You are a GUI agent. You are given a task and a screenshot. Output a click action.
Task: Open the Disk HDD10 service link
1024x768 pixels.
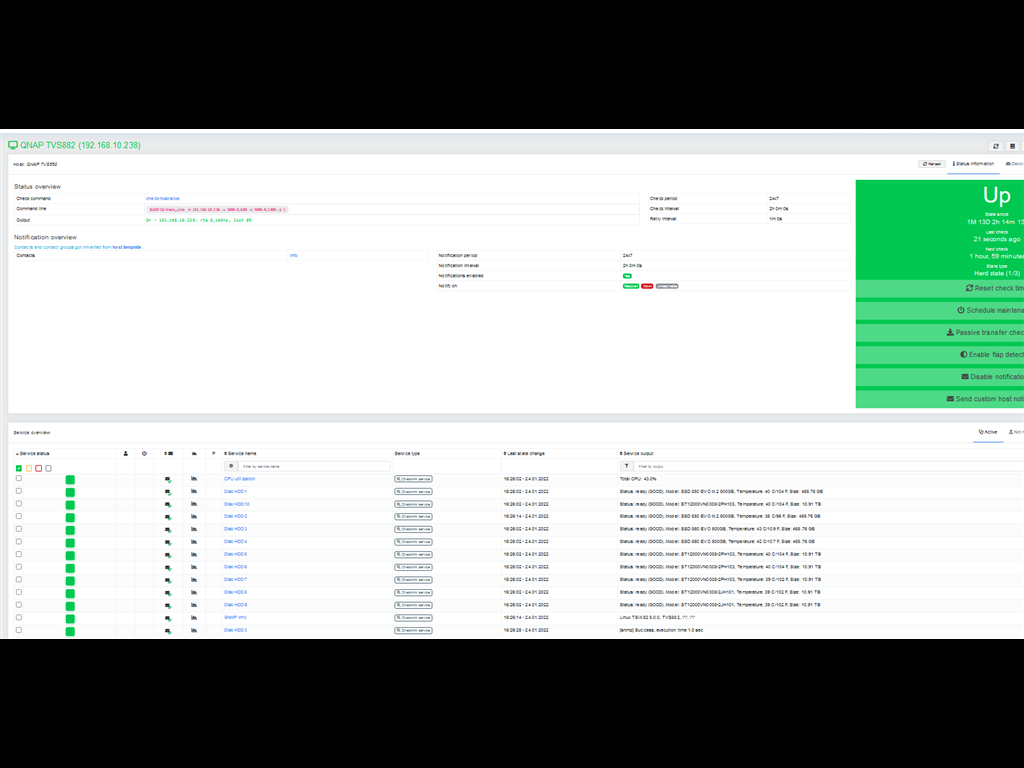tap(236, 504)
